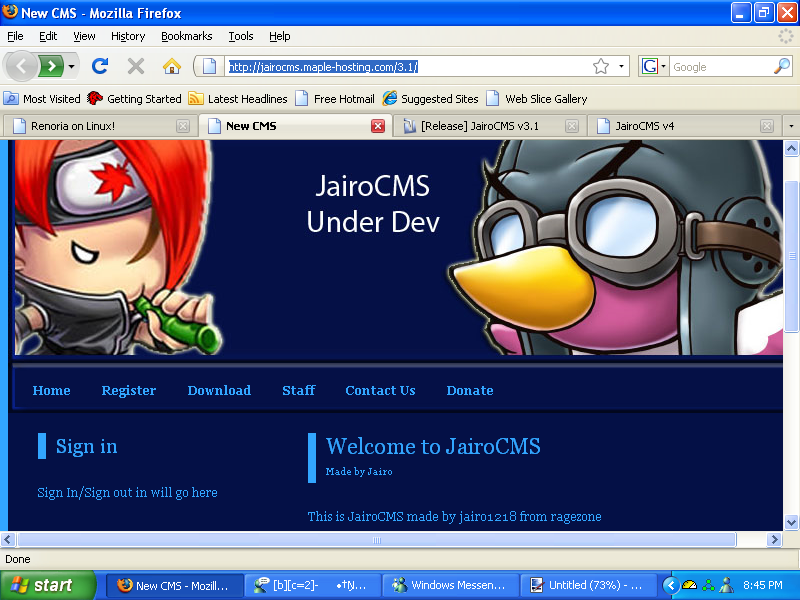800x600 pixels.
Task: Open the Register page link
Action: click(129, 390)
